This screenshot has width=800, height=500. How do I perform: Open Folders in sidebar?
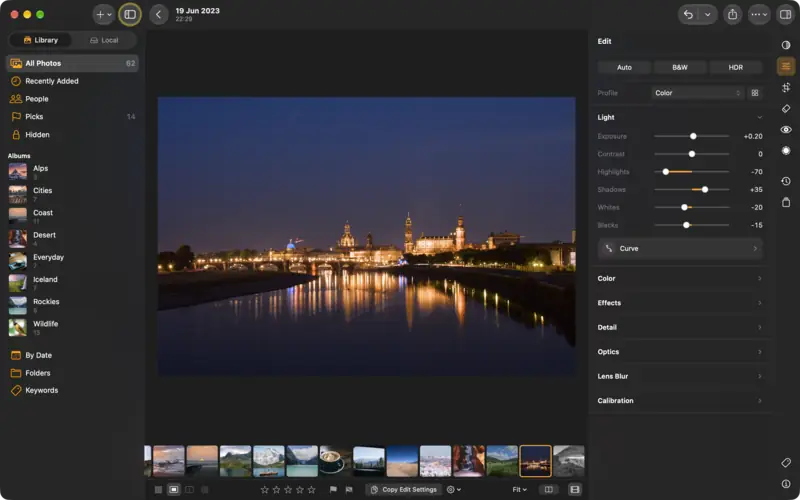(x=72, y=373)
